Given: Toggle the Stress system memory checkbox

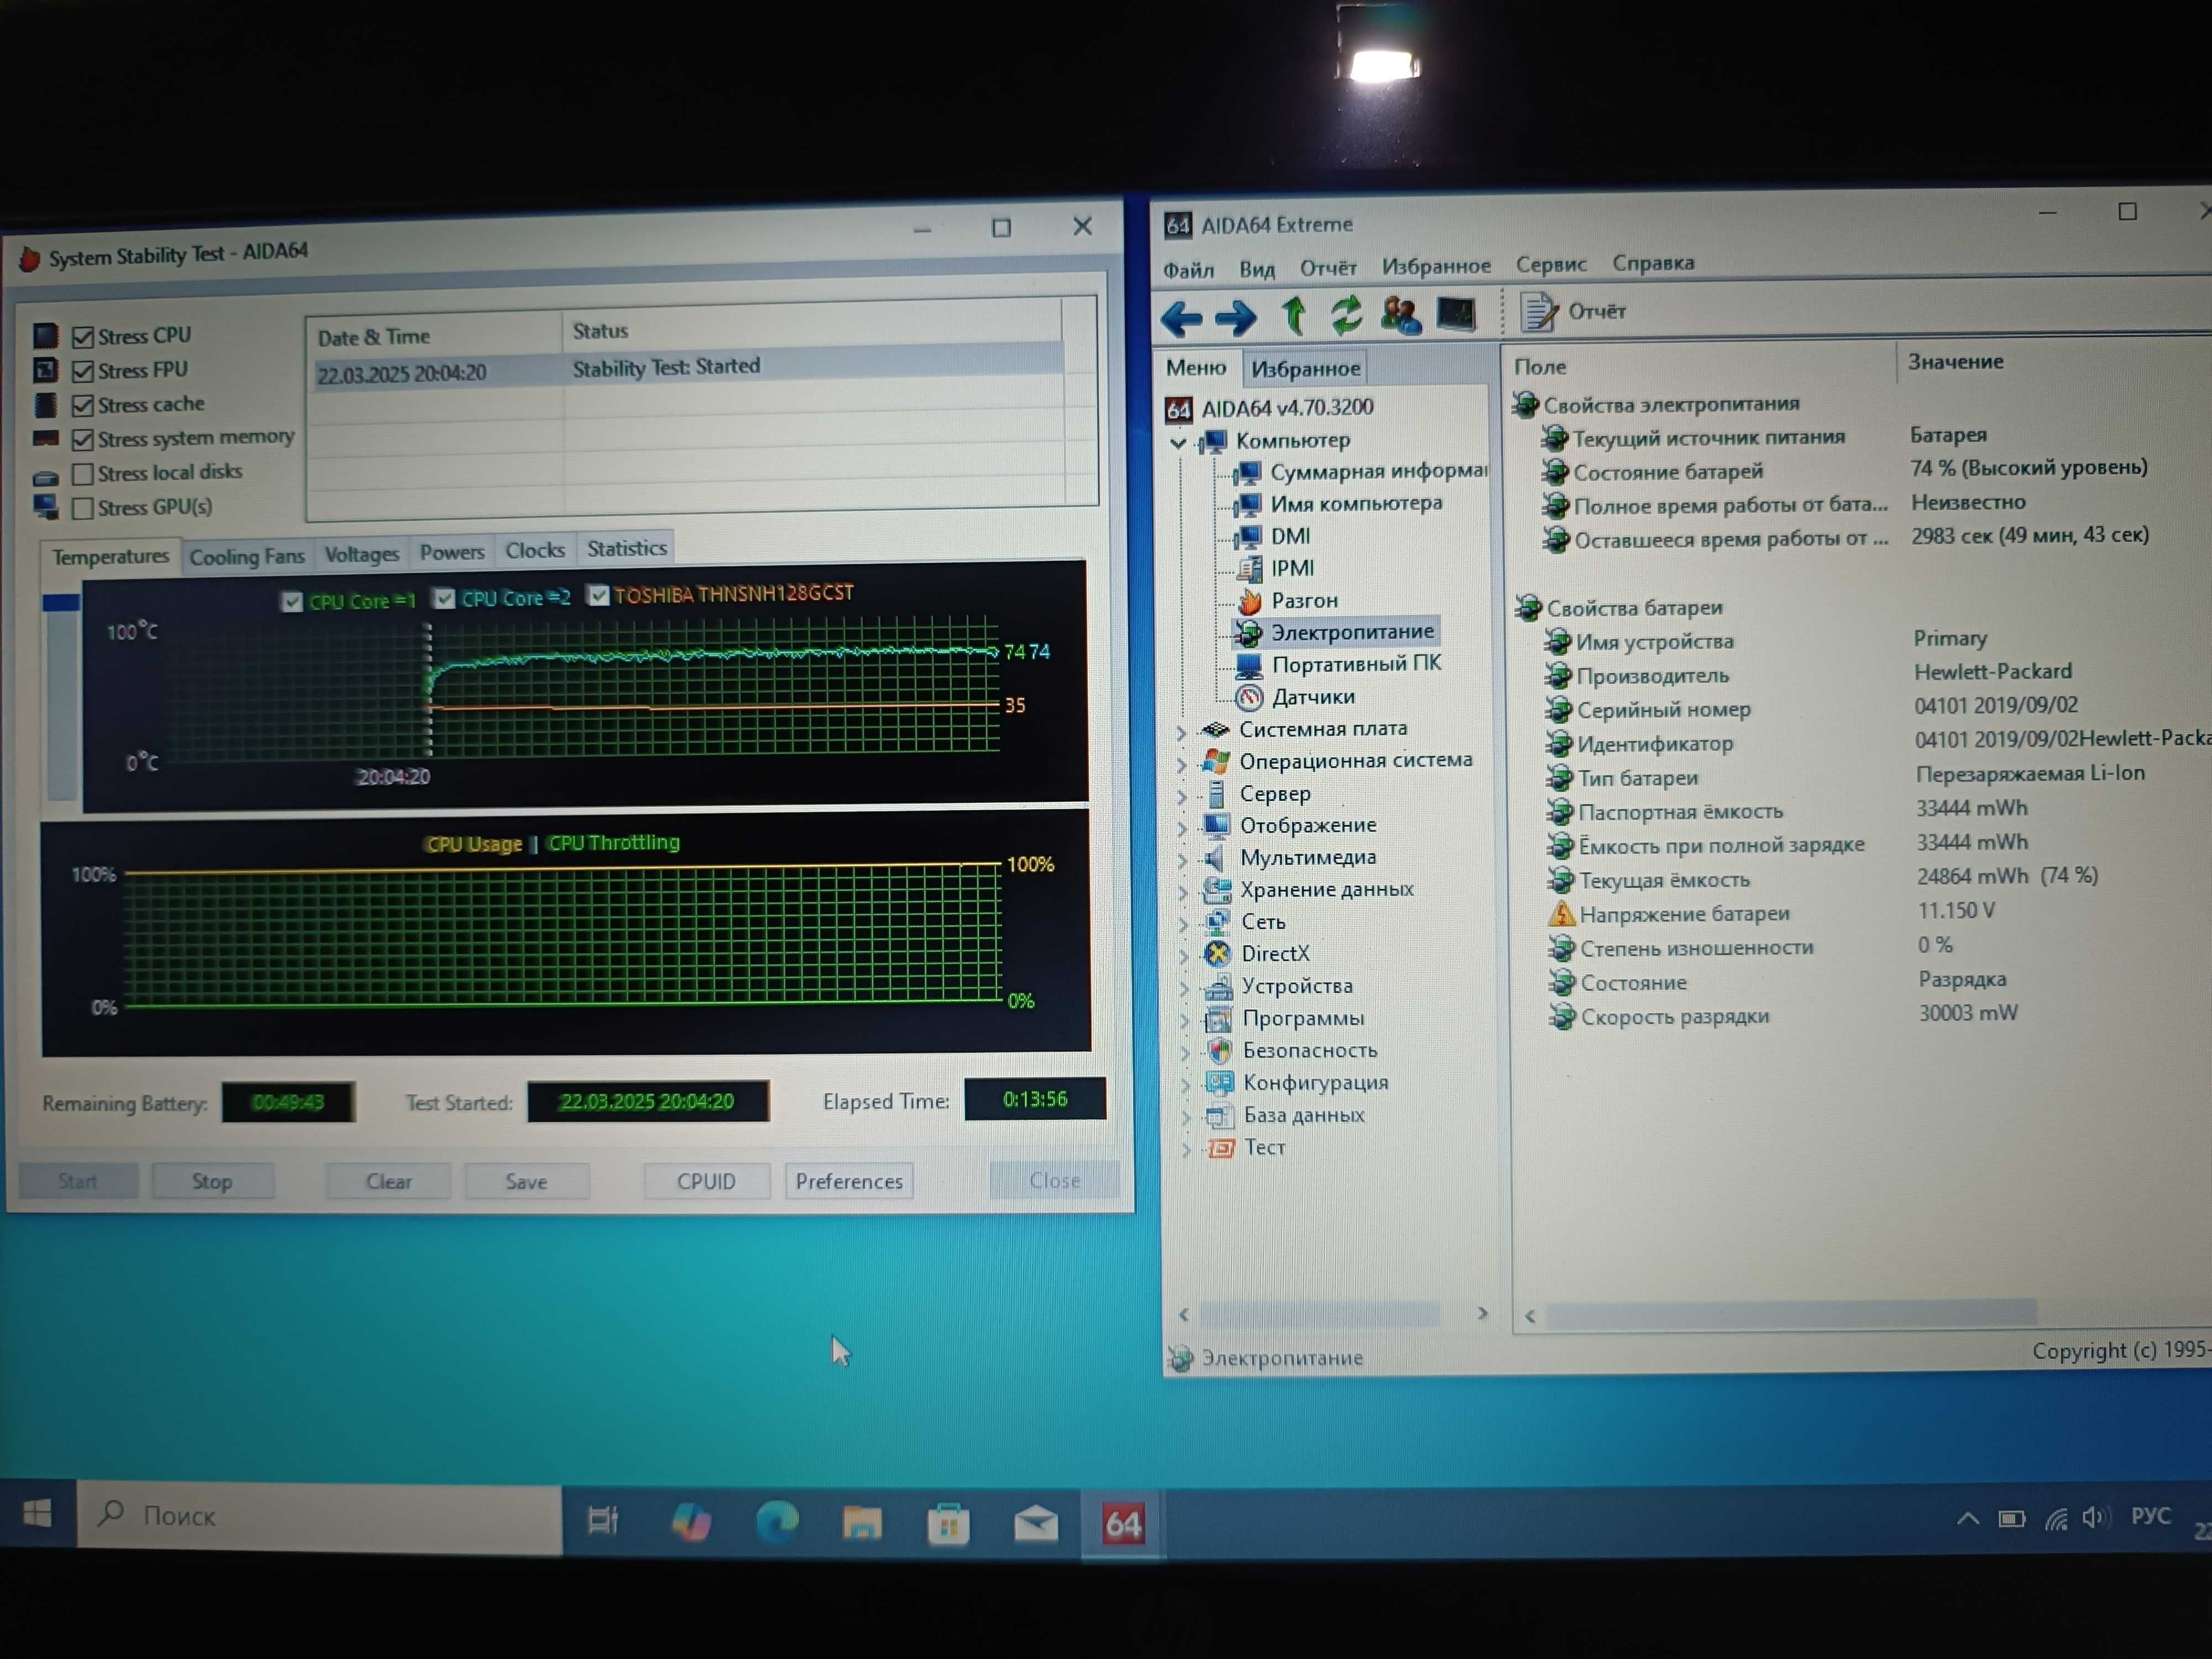Looking at the screenshot, I should pyautogui.click(x=83, y=439).
